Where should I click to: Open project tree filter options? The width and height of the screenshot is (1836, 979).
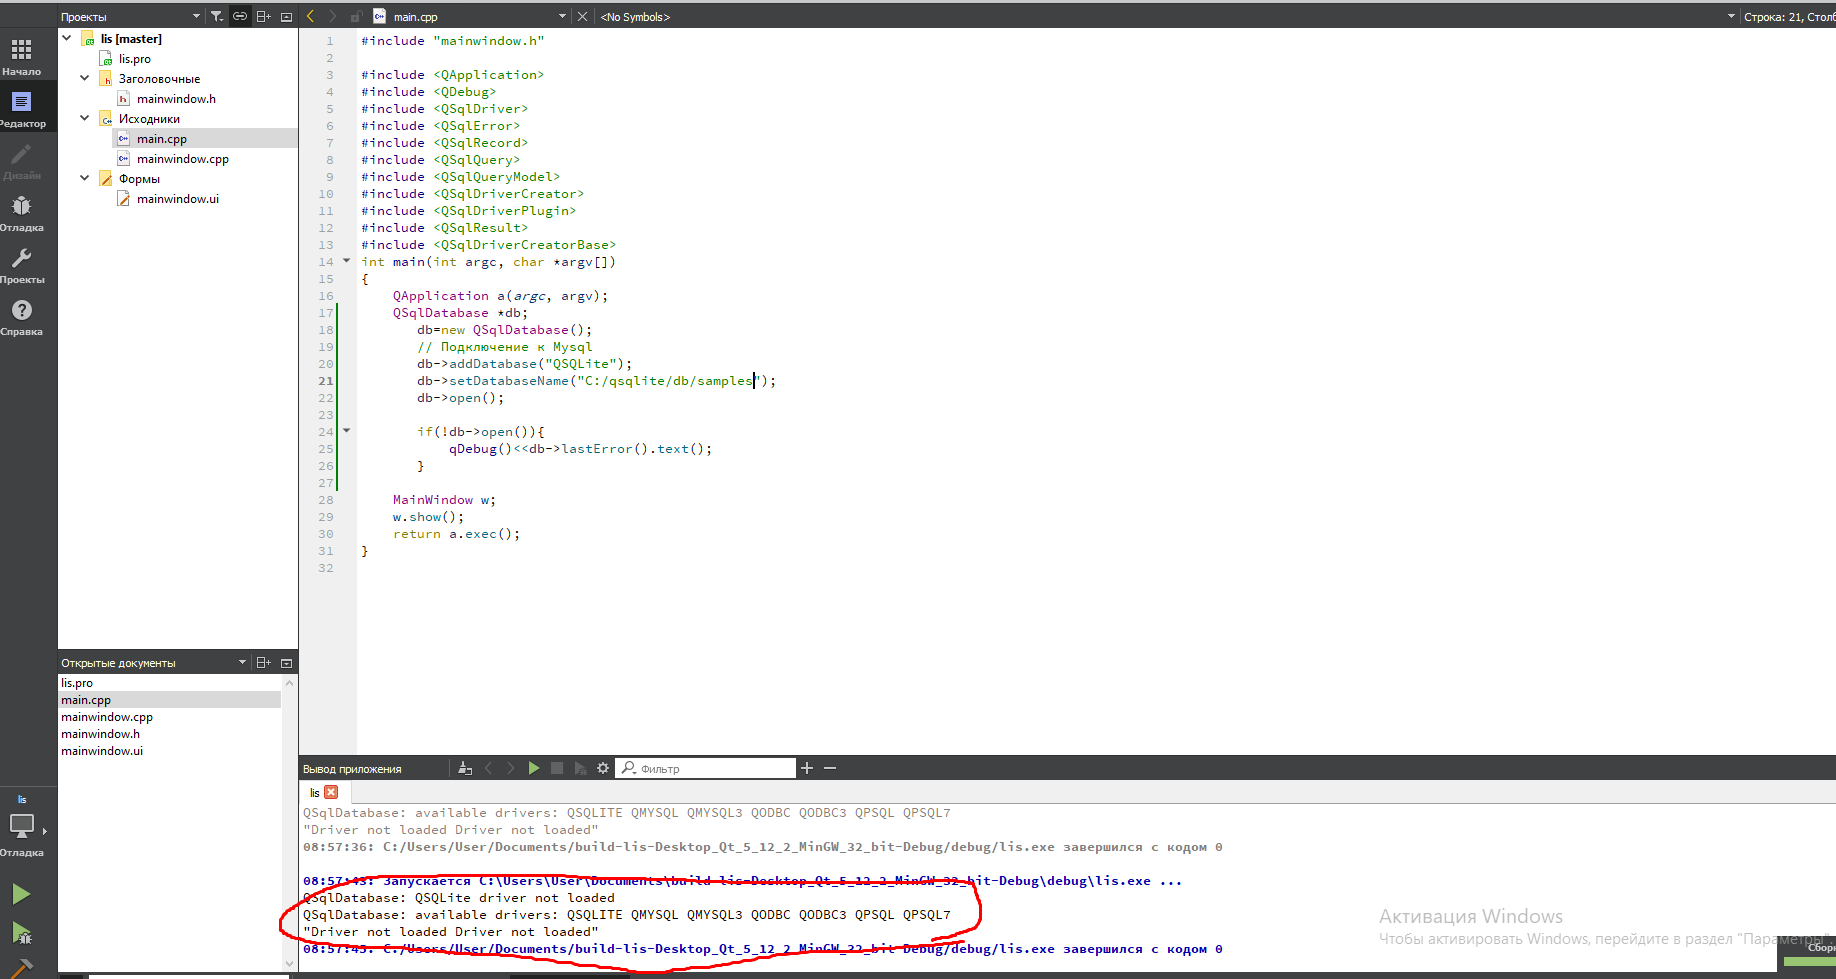point(217,16)
